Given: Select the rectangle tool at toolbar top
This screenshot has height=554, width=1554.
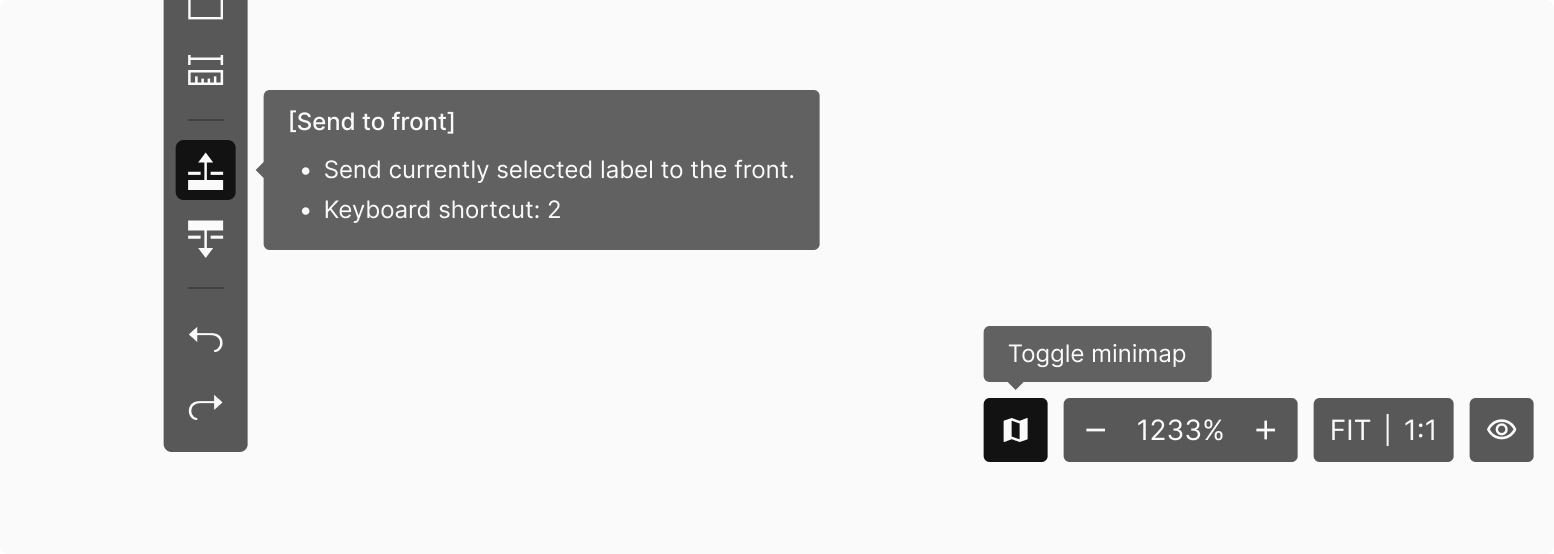Looking at the screenshot, I should (x=205, y=8).
